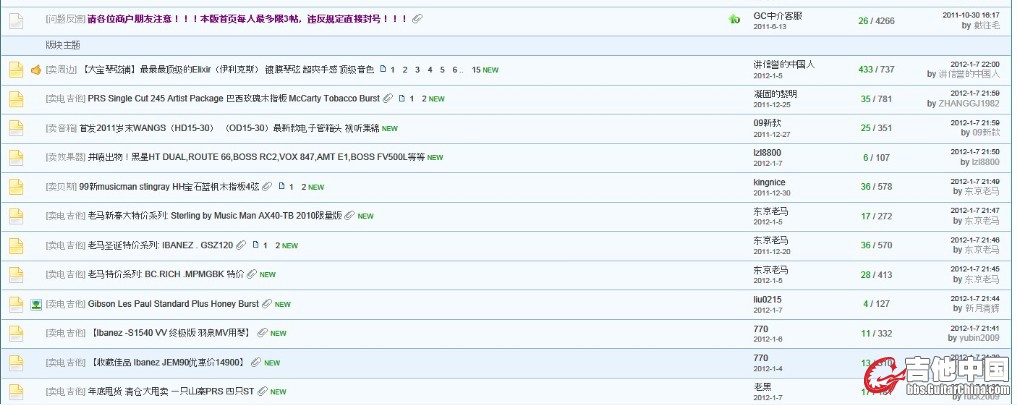Image resolution: width=1017 pixels, height=405 pixels.
Task: Open author profile GC中介客服
Action: (778, 16)
